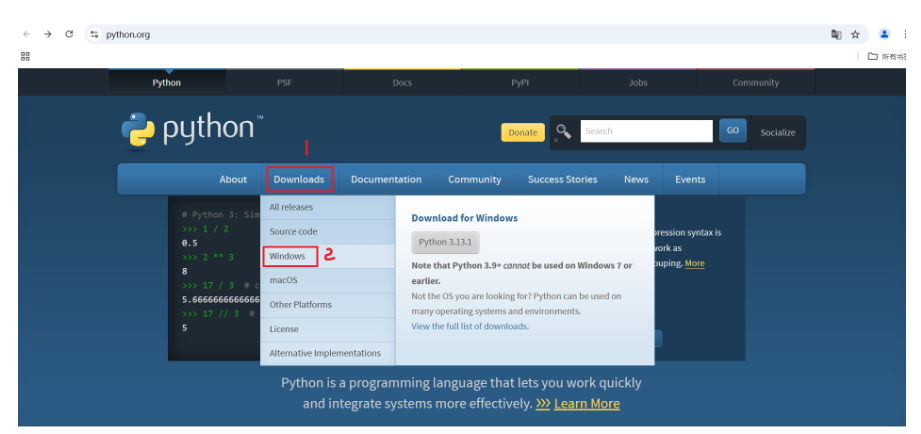This screenshot has width=921, height=434.
Task: Click the Python logo
Action: point(192,130)
